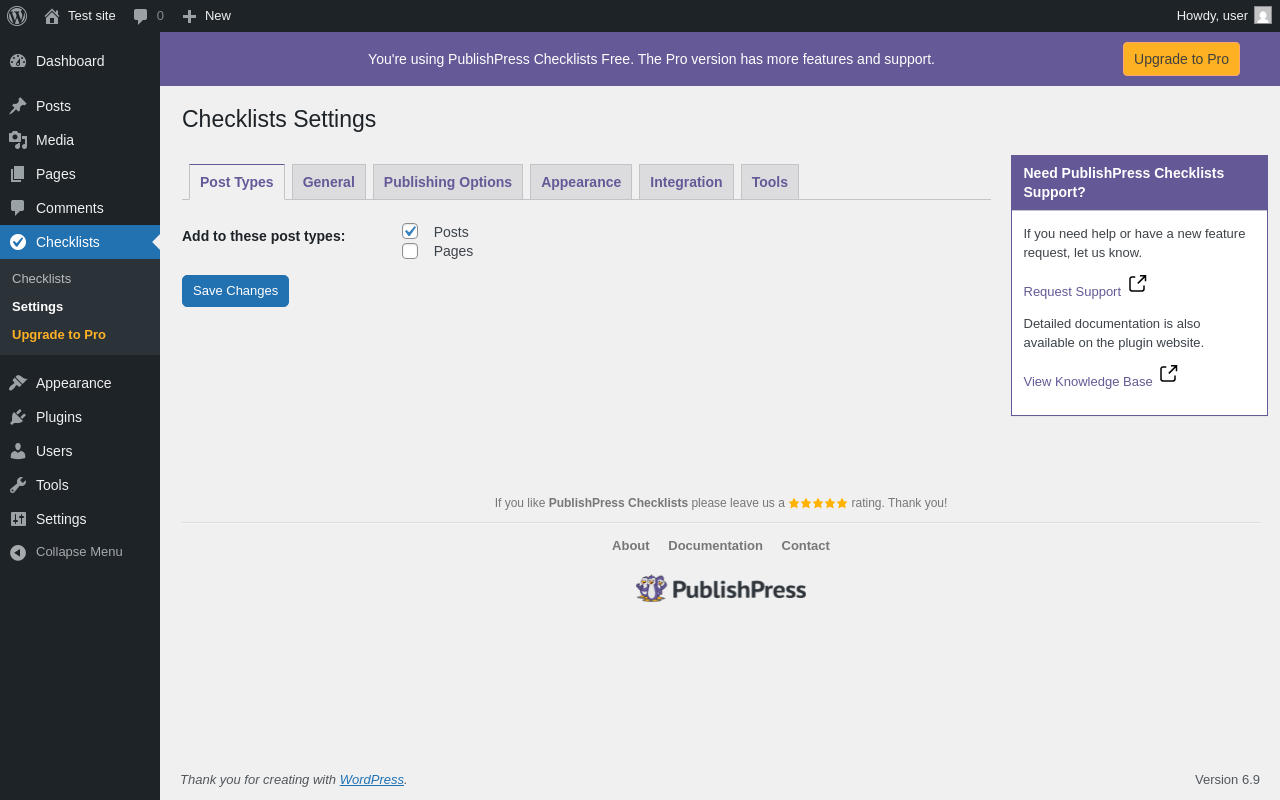This screenshot has width=1280, height=800.
Task: Click the WordPress logo icon
Action: coord(17,16)
